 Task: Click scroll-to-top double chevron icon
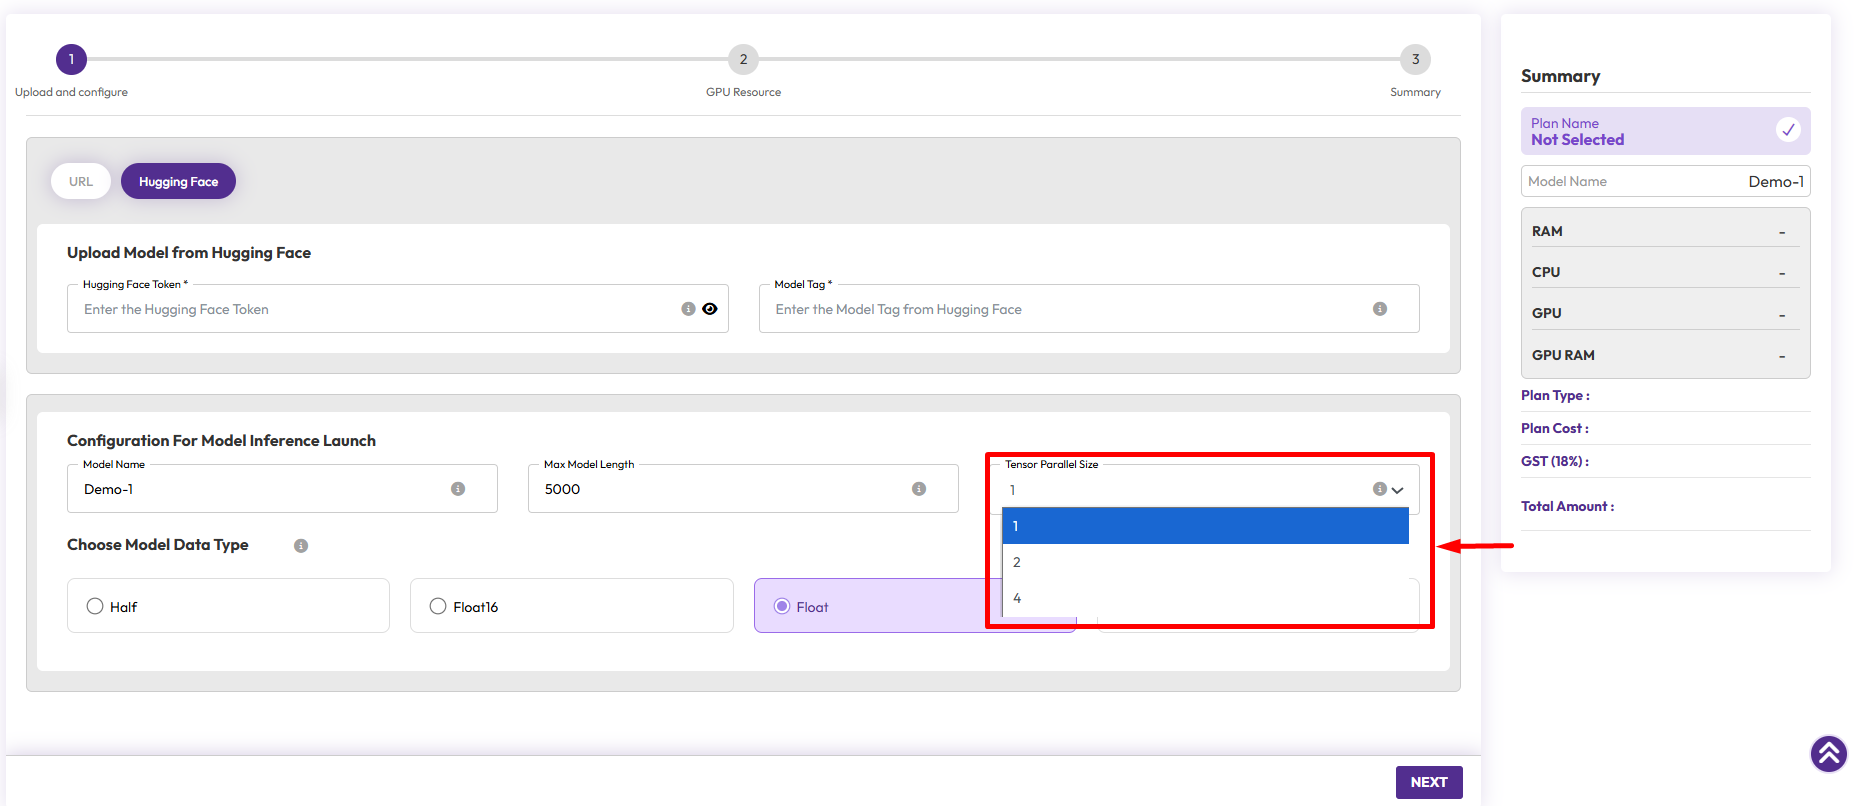[1828, 754]
